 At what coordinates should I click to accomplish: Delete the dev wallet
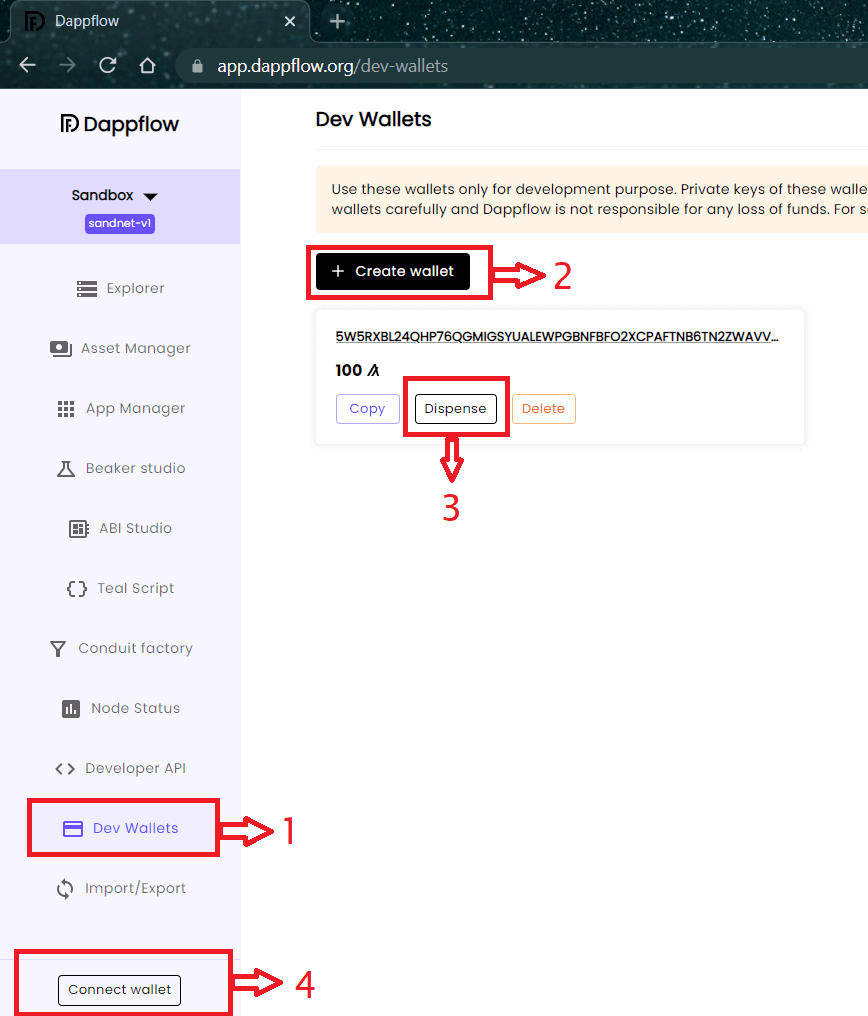(x=543, y=409)
